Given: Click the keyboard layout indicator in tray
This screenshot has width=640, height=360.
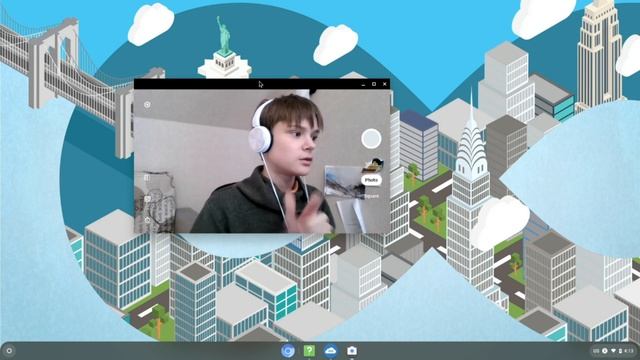Looking at the screenshot, I should click(x=596, y=351).
